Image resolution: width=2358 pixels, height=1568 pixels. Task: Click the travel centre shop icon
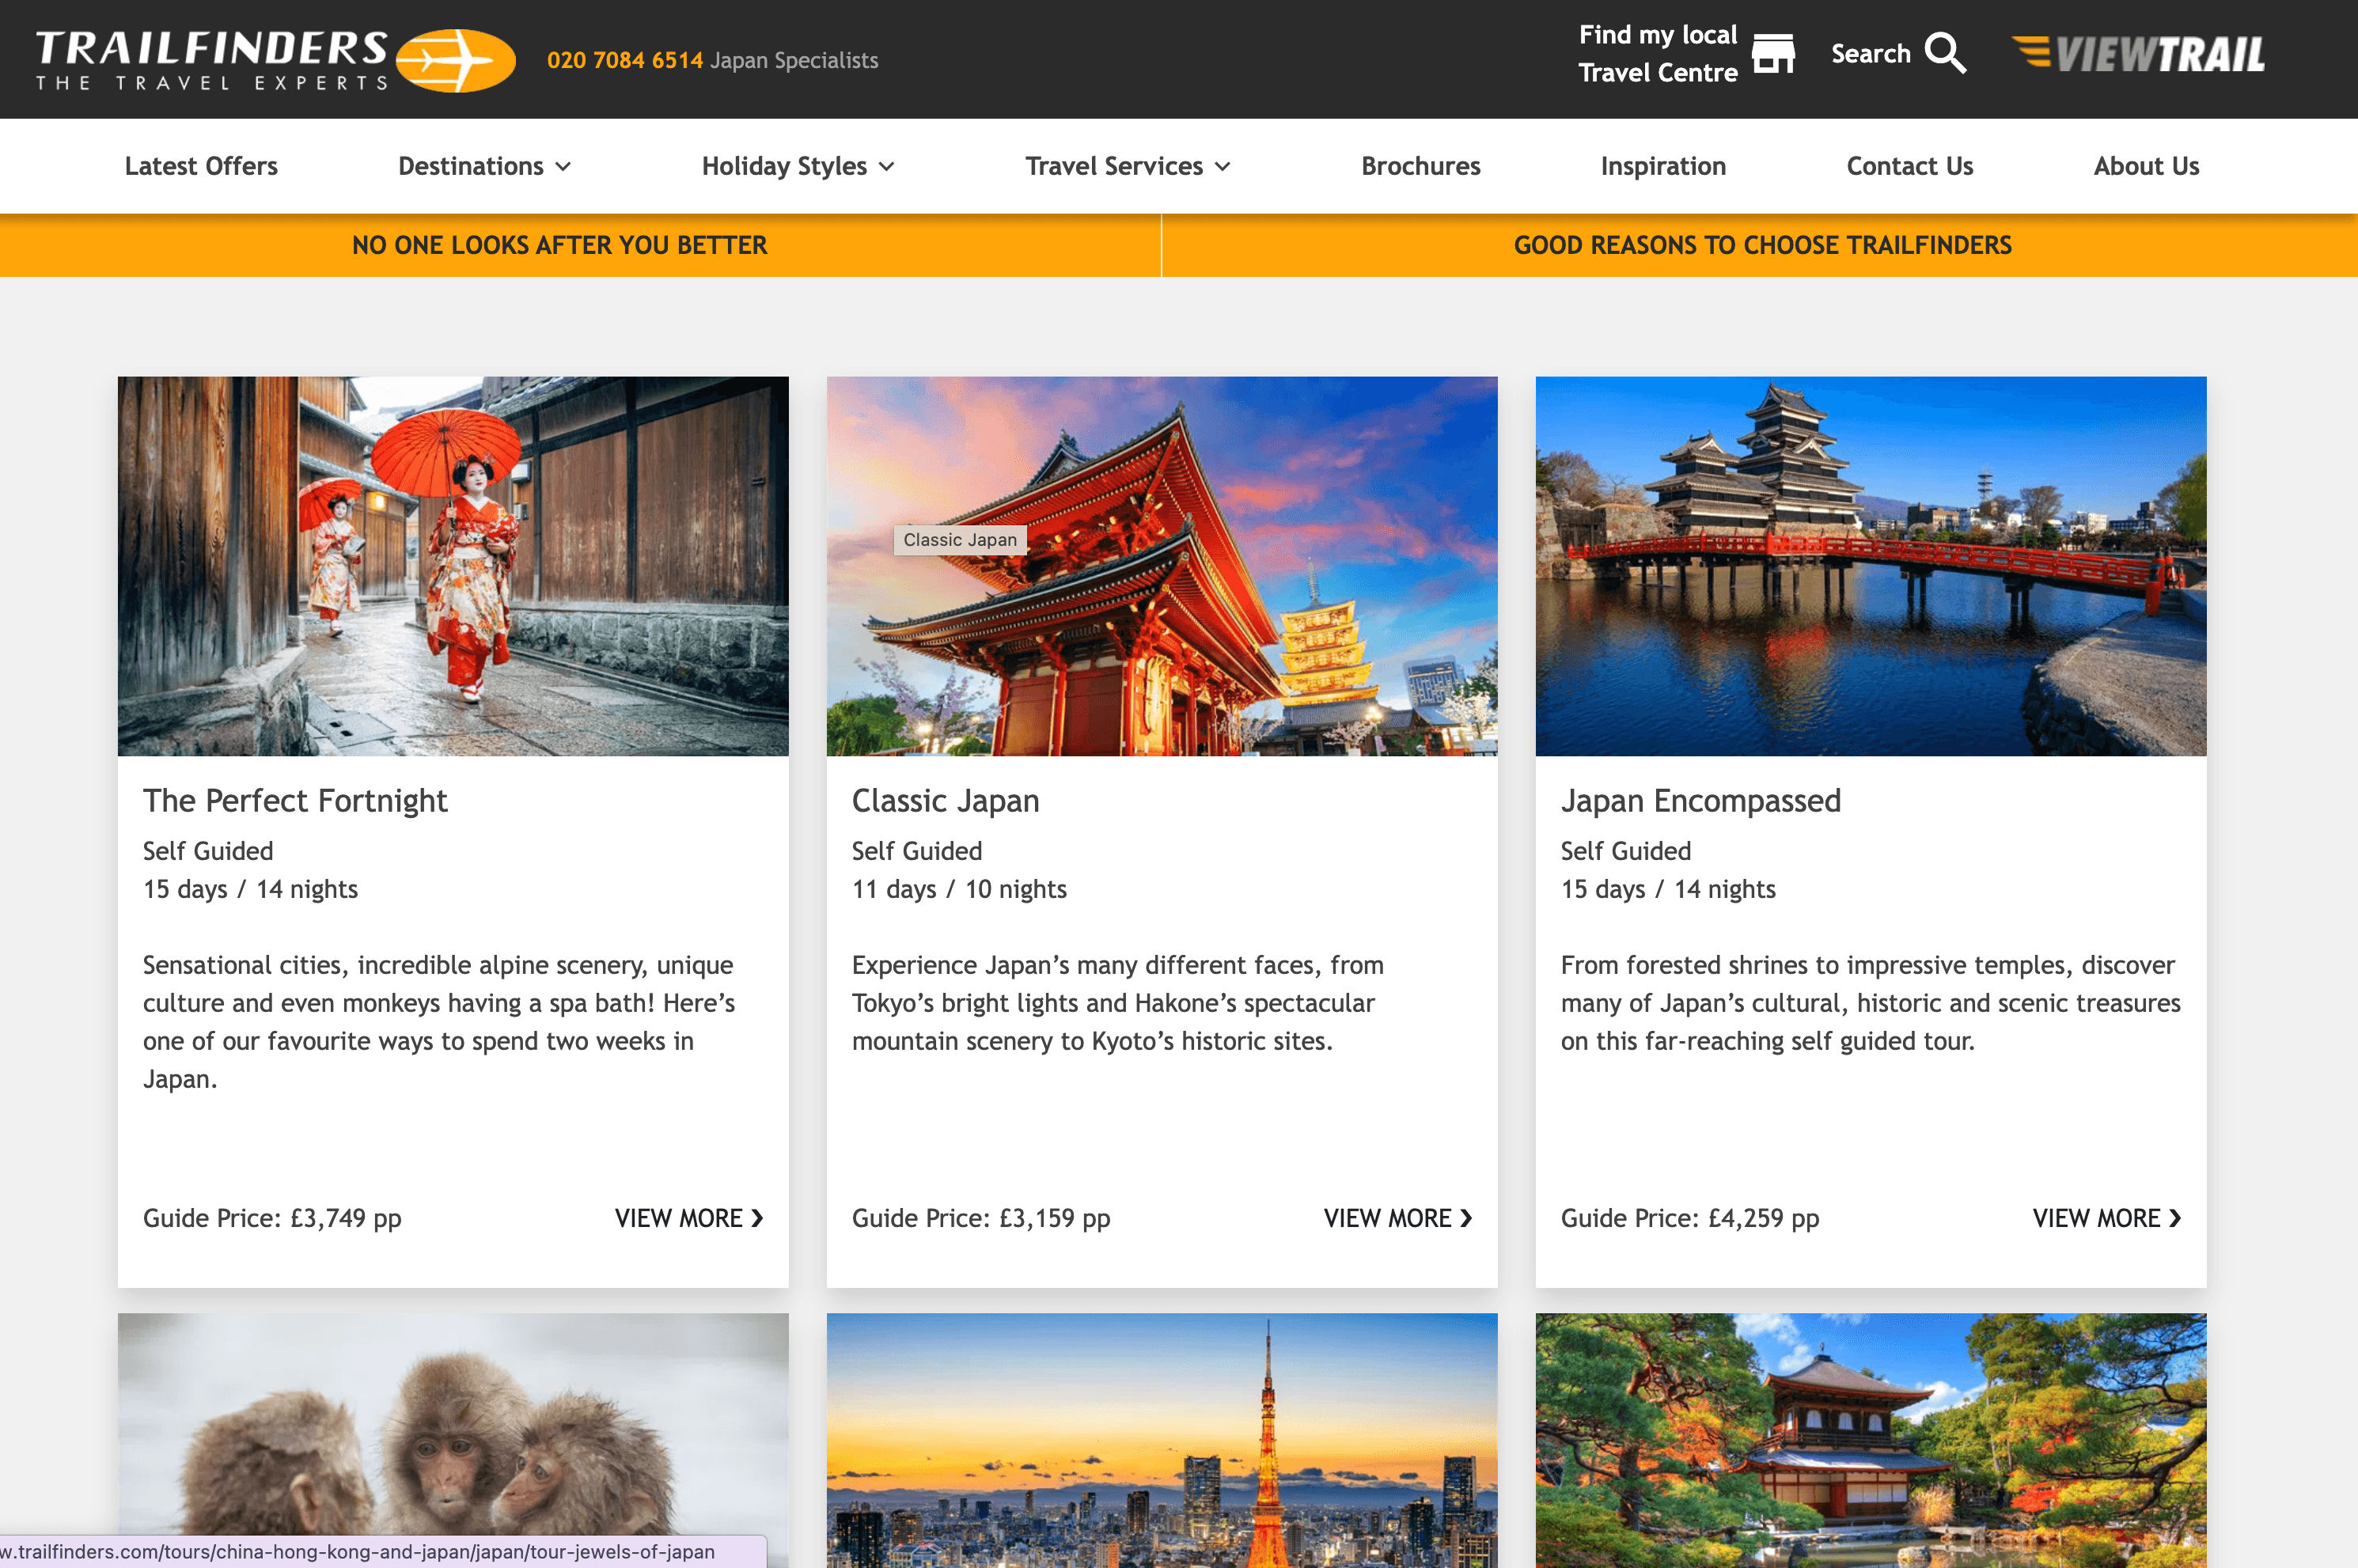(x=1773, y=54)
